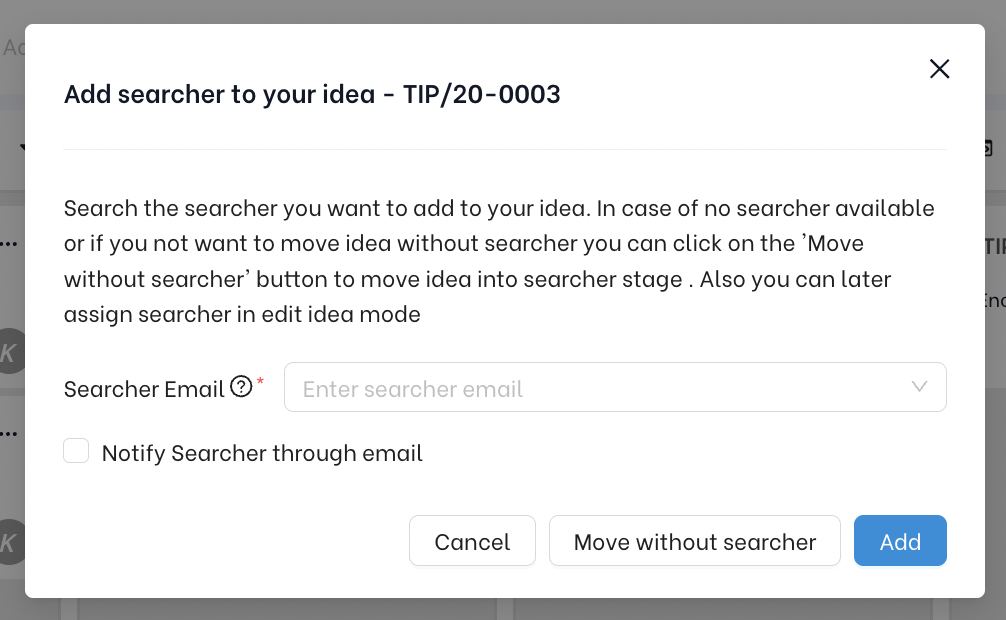Focus the Enter searcher email field

point(615,387)
